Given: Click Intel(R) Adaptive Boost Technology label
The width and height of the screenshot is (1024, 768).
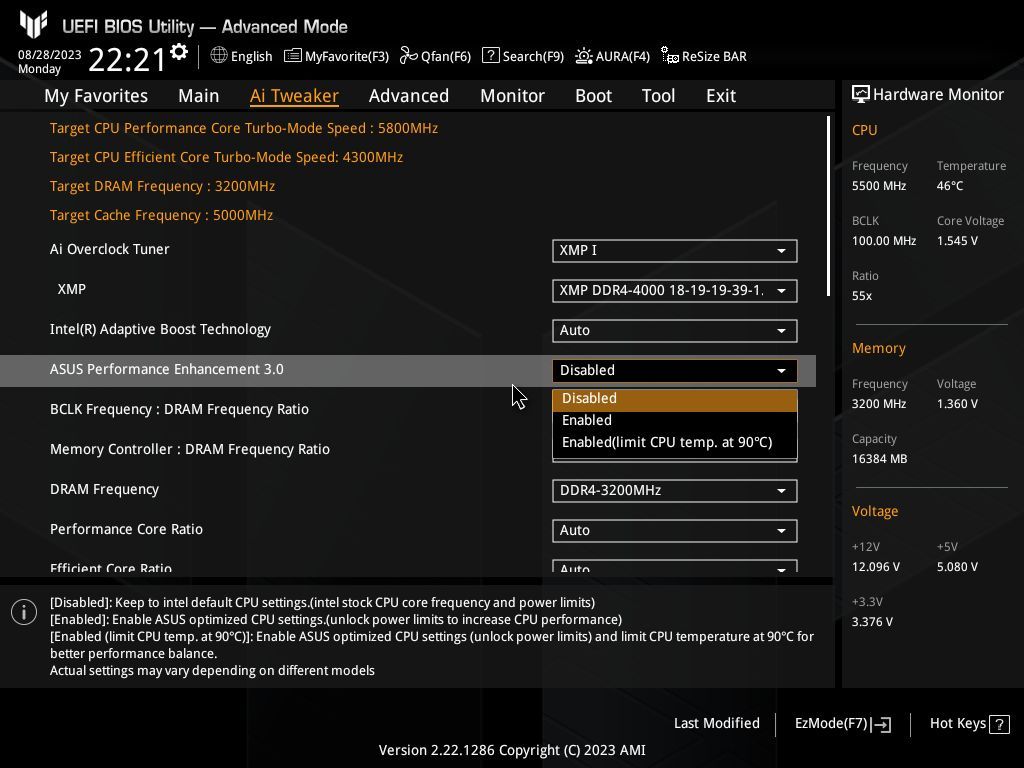Looking at the screenshot, I should [160, 330].
